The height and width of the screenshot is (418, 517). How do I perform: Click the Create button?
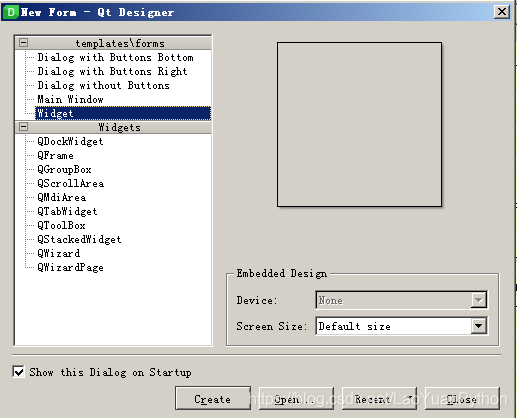click(x=213, y=399)
